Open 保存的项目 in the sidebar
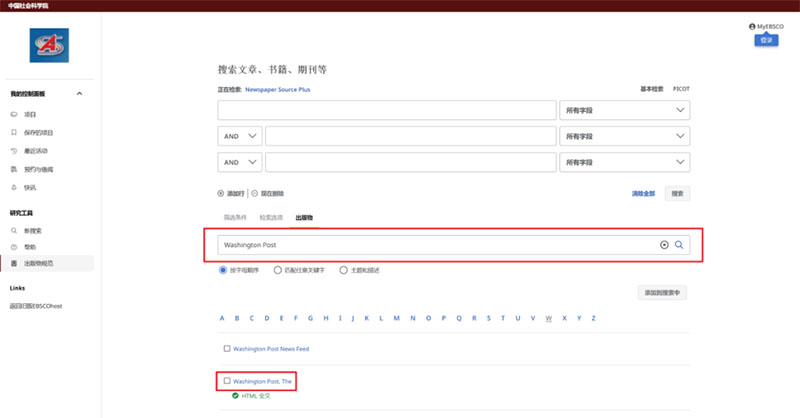Screen dimensions: 800x418 [x=38, y=132]
